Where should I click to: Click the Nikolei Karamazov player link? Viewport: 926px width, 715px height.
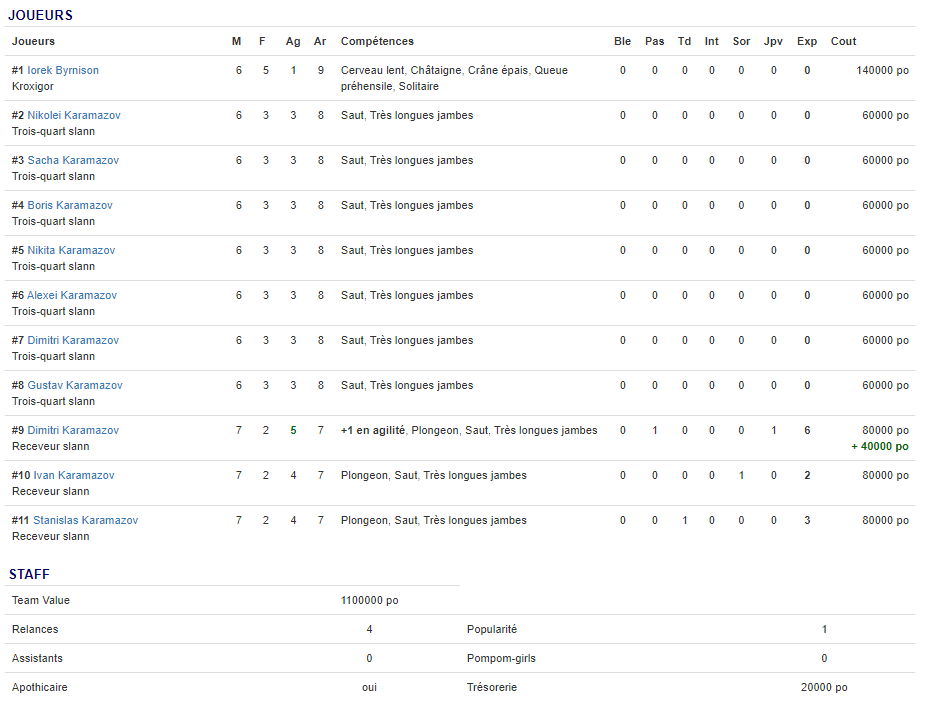click(74, 116)
